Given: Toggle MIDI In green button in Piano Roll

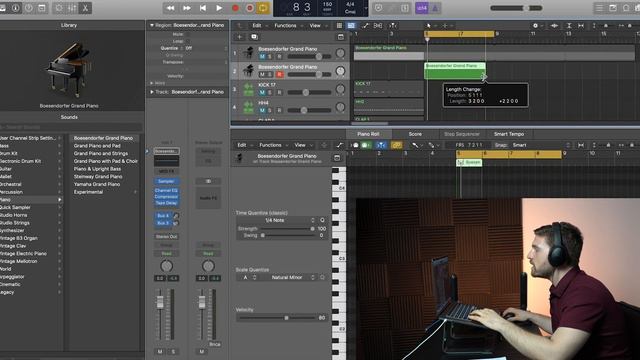Looking at the screenshot, I should coord(365,145).
